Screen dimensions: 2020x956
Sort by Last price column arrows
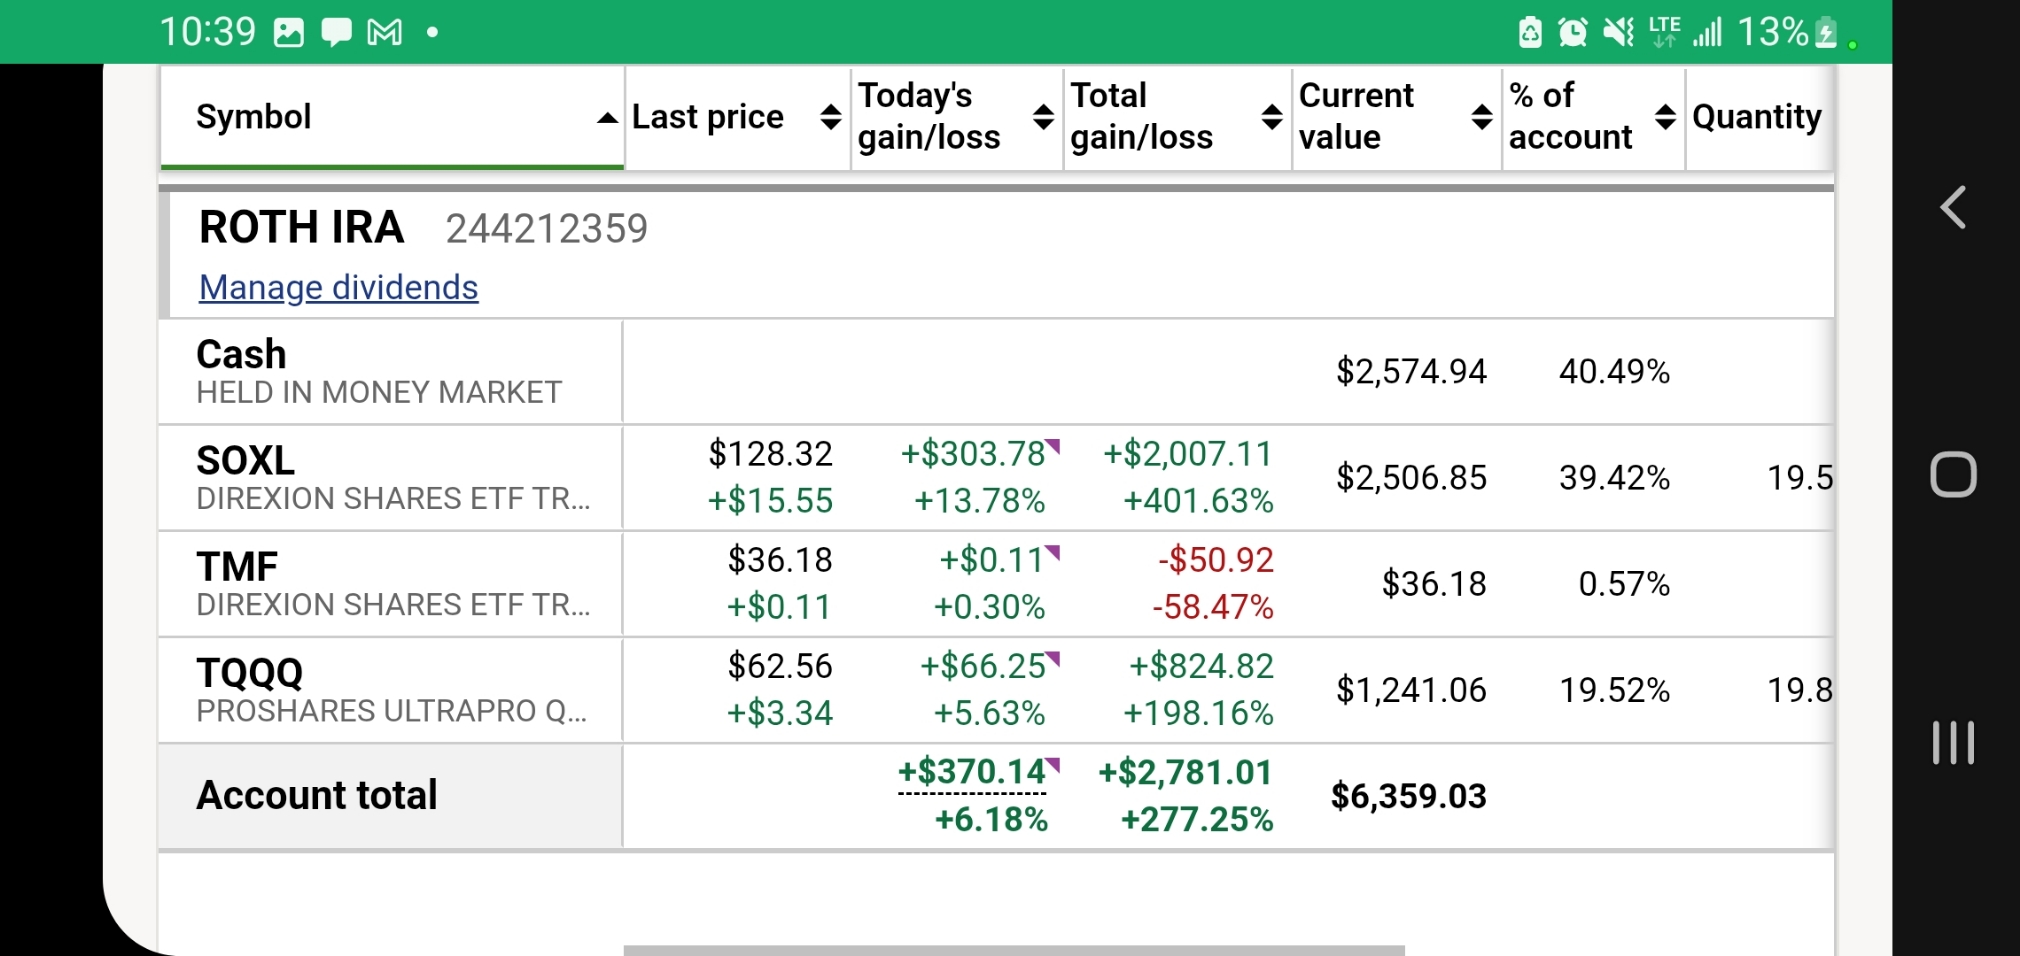(x=830, y=117)
